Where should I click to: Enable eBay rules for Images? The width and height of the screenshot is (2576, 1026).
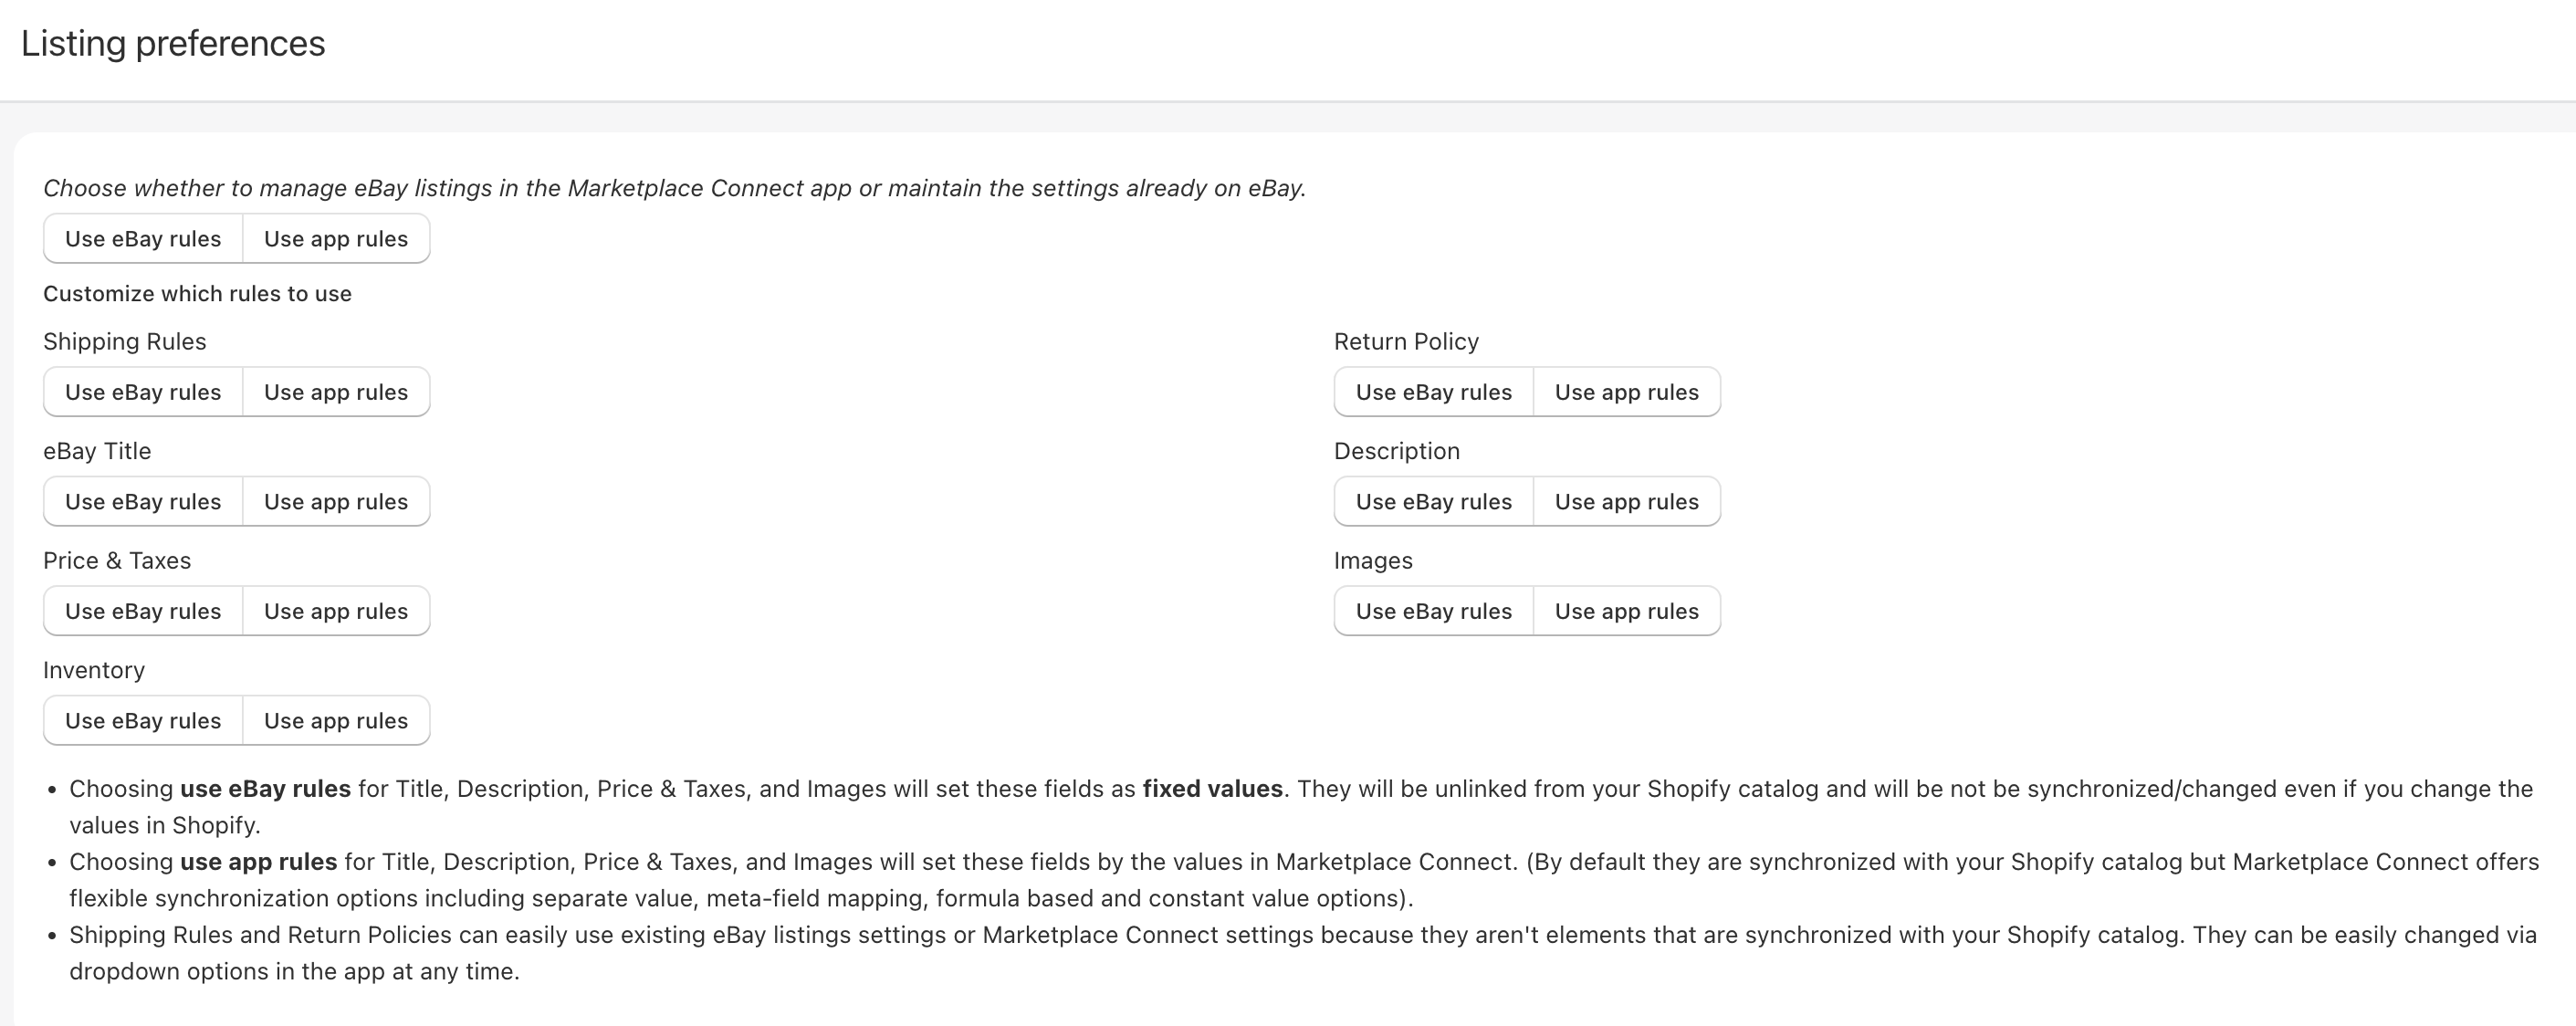1432,610
